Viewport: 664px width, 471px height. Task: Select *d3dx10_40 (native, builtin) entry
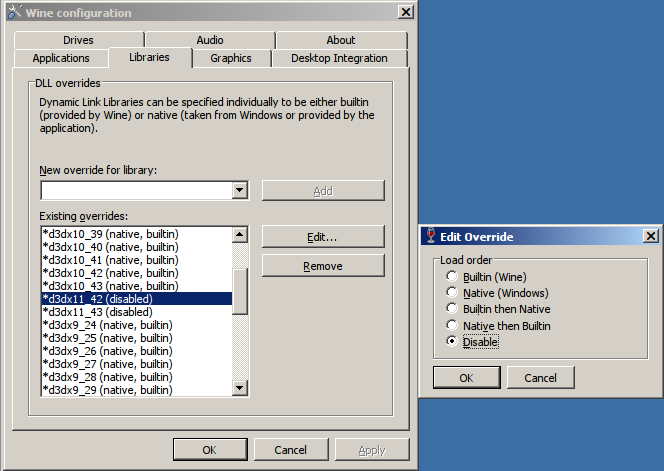pyautogui.click(x=137, y=247)
